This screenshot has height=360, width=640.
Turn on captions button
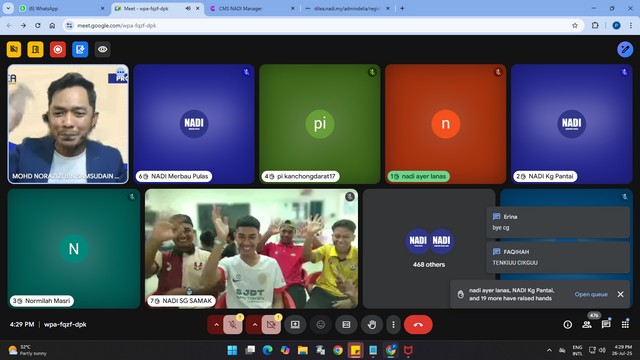346,325
